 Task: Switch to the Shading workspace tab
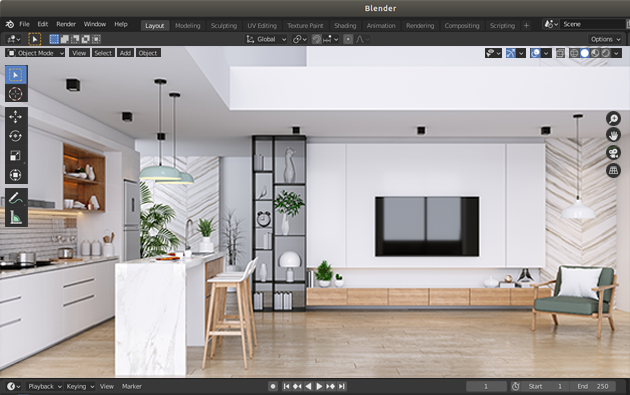tap(345, 25)
